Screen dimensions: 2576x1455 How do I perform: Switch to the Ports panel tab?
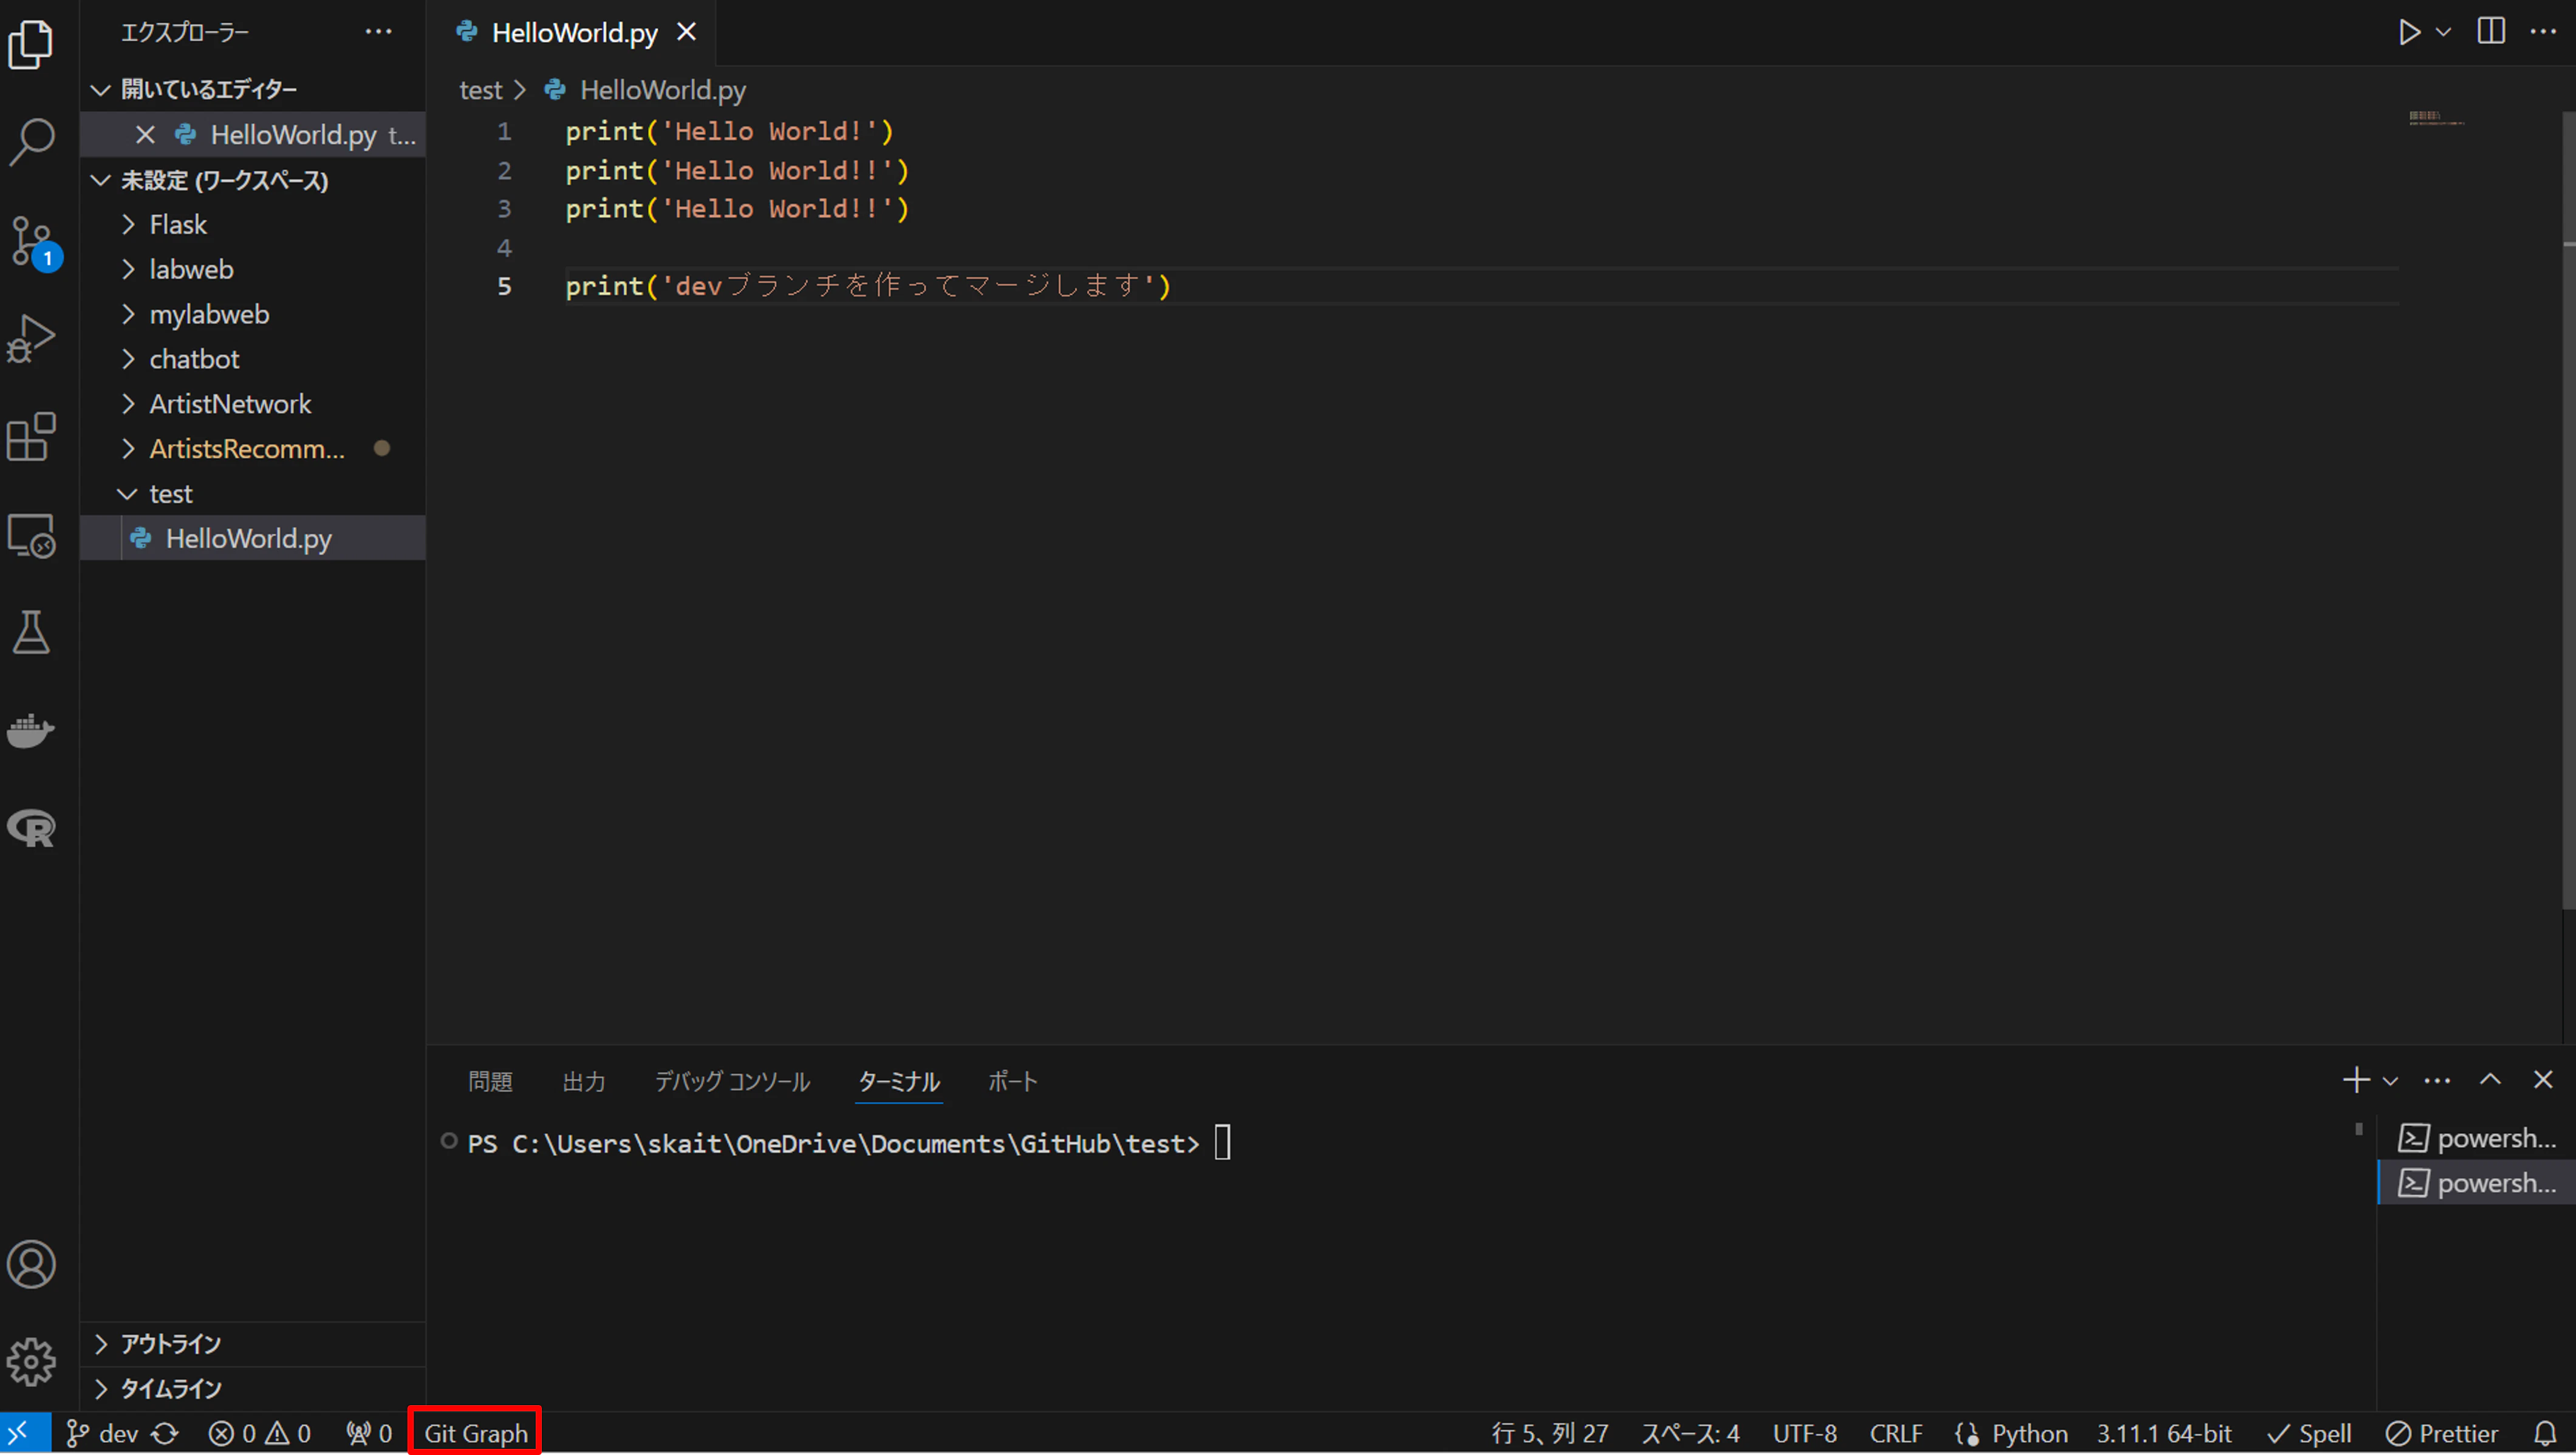coord(1013,1081)
